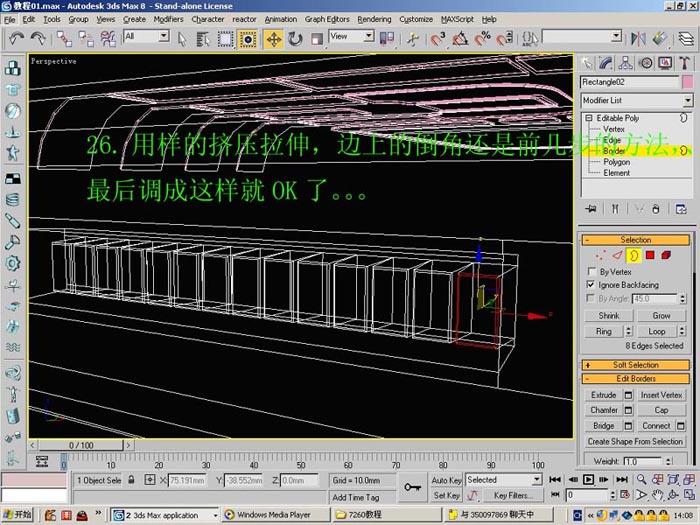700x525 pixels.
Task: Click the Extrude button
Action: [x=604, y=395]
